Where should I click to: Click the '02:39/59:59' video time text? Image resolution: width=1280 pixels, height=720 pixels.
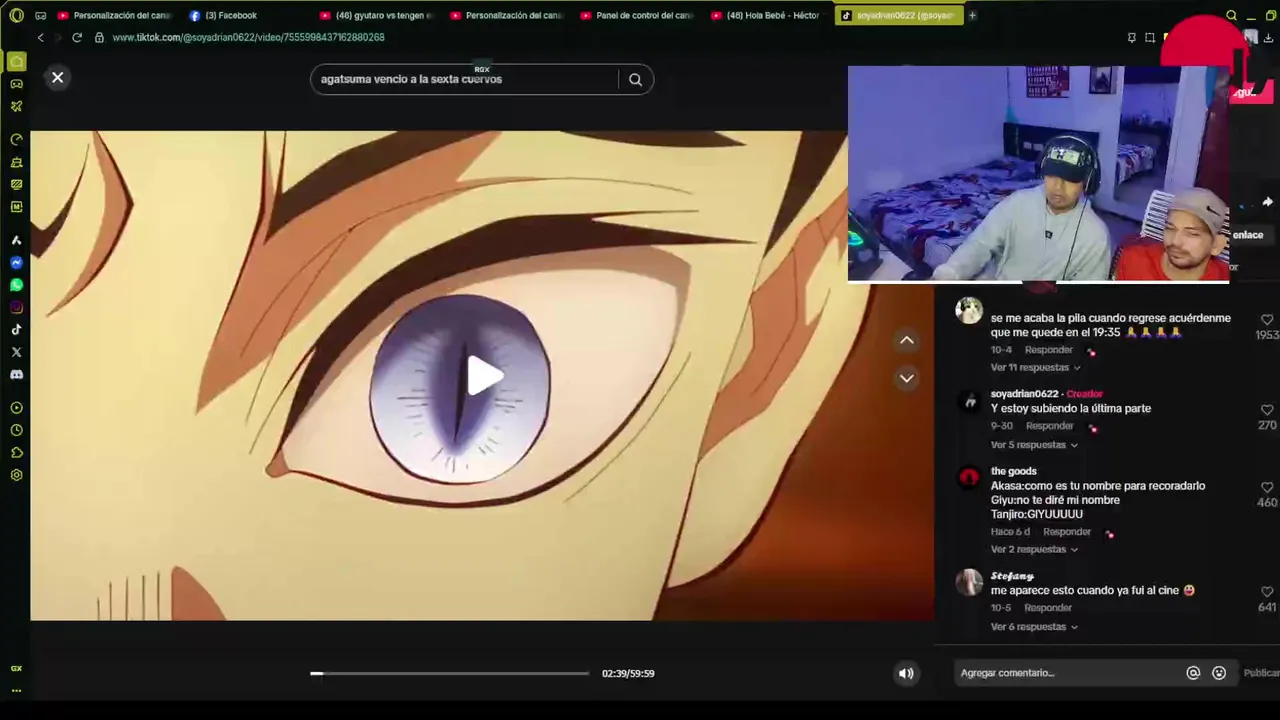628,674
